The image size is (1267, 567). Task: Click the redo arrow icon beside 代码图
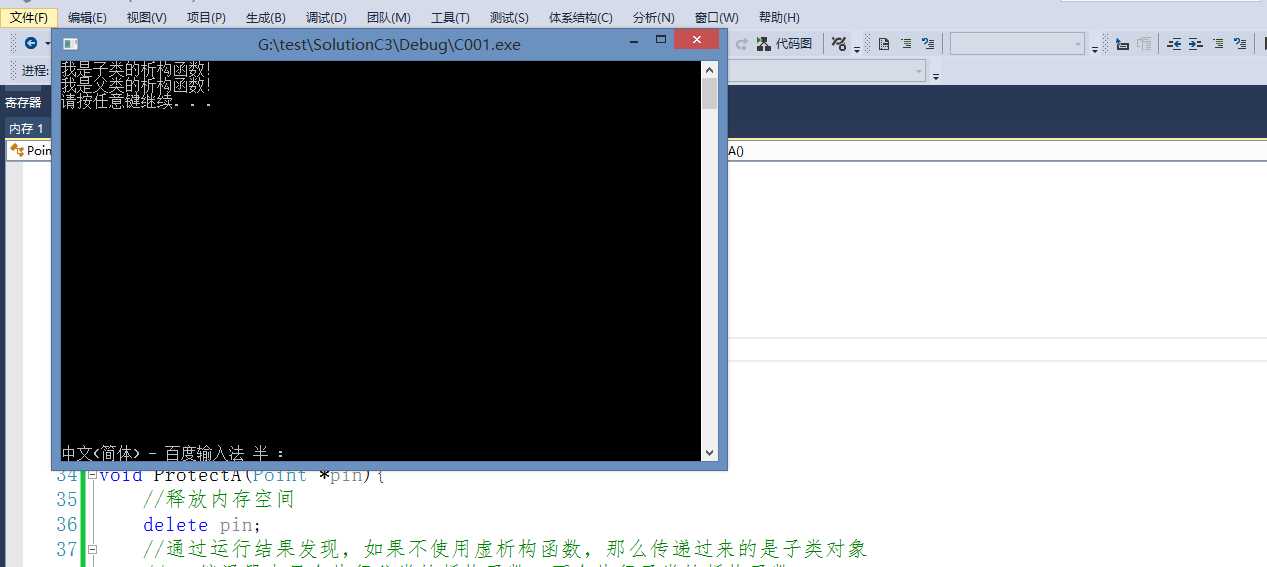(742, 43)
